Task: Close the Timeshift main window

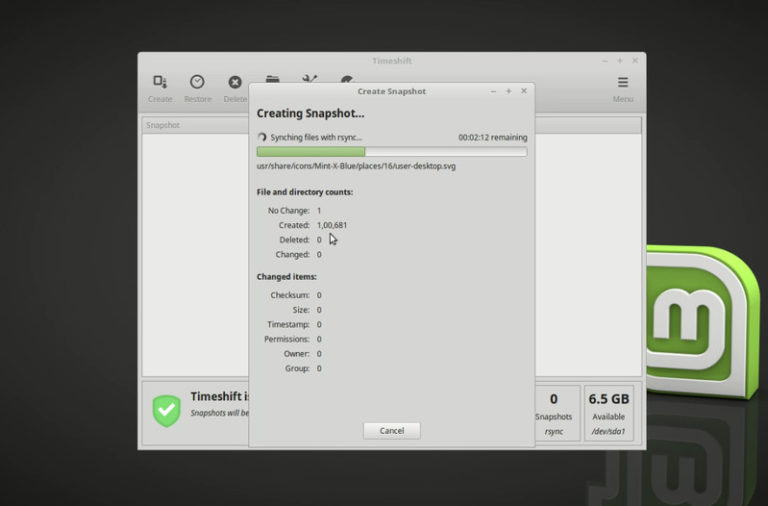Action: [635, 61]
